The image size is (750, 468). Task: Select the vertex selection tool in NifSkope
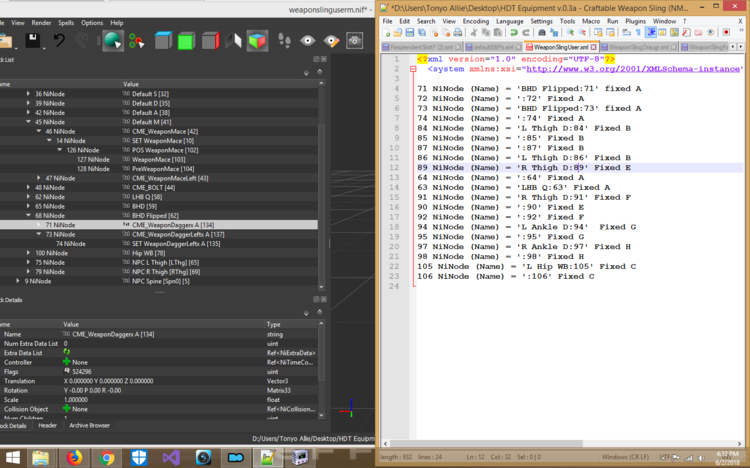[x=136, y=41]
